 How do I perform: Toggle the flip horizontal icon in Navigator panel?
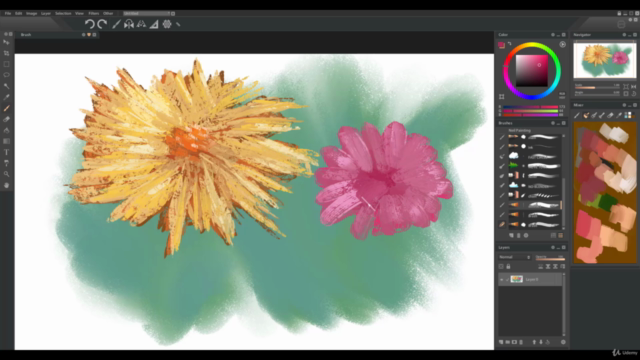pos(633,87)
